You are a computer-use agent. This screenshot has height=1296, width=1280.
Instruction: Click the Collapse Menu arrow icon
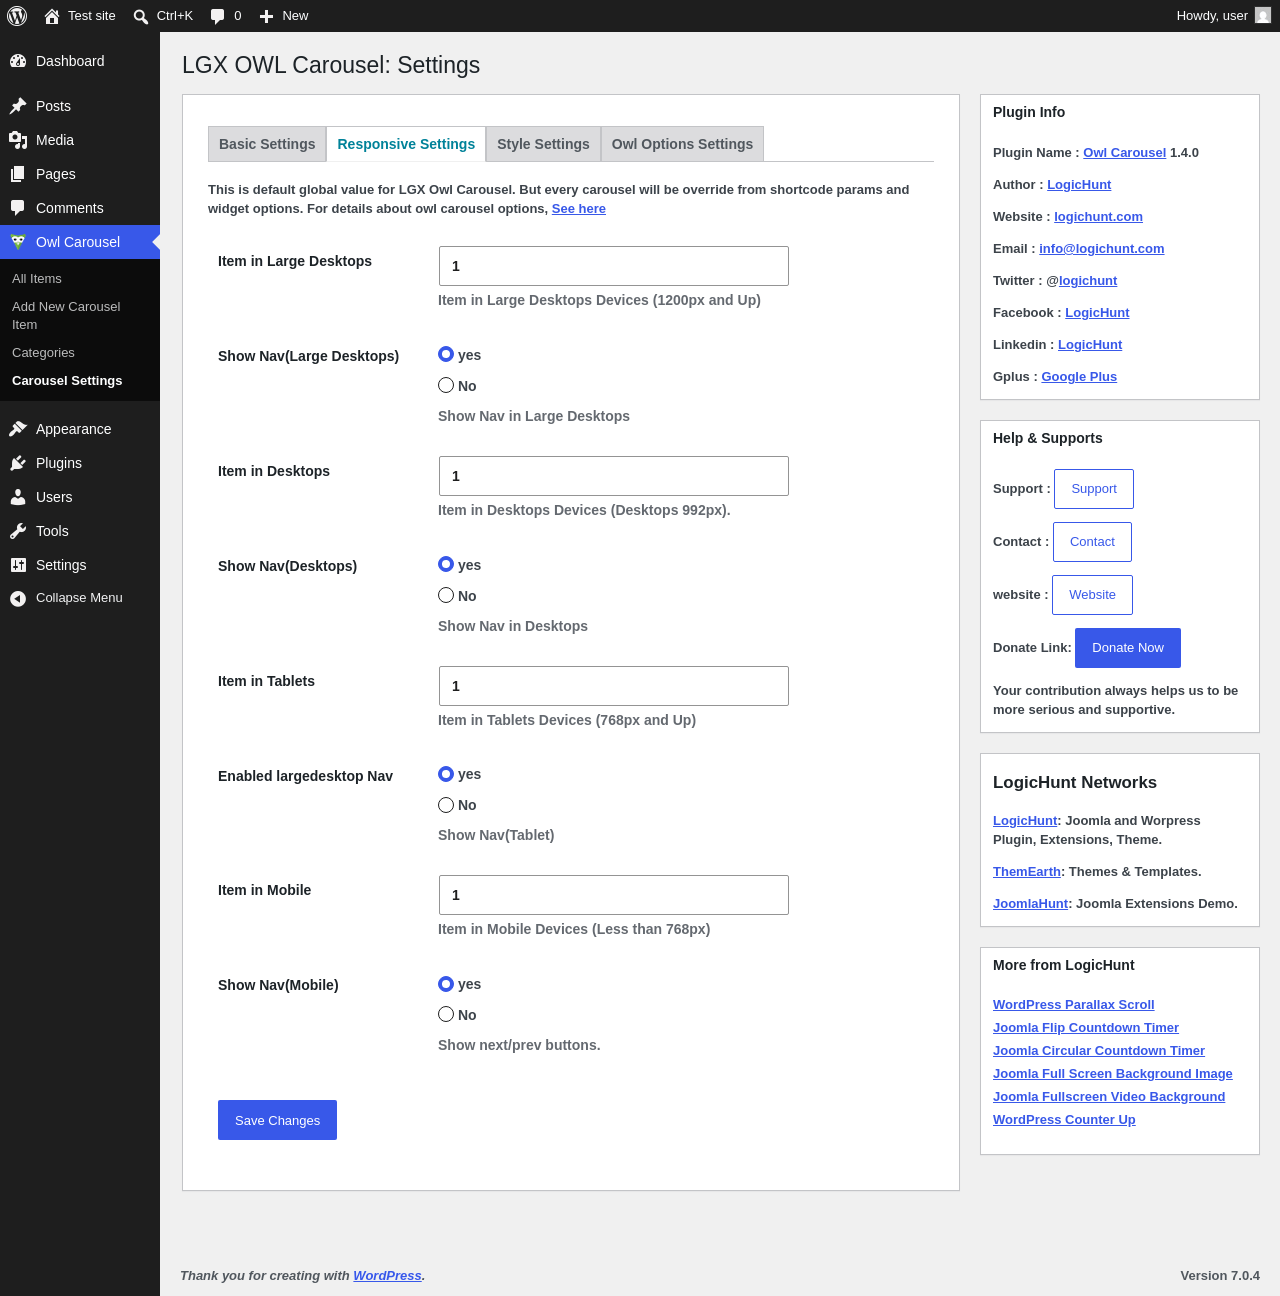(x=18, y=598)
